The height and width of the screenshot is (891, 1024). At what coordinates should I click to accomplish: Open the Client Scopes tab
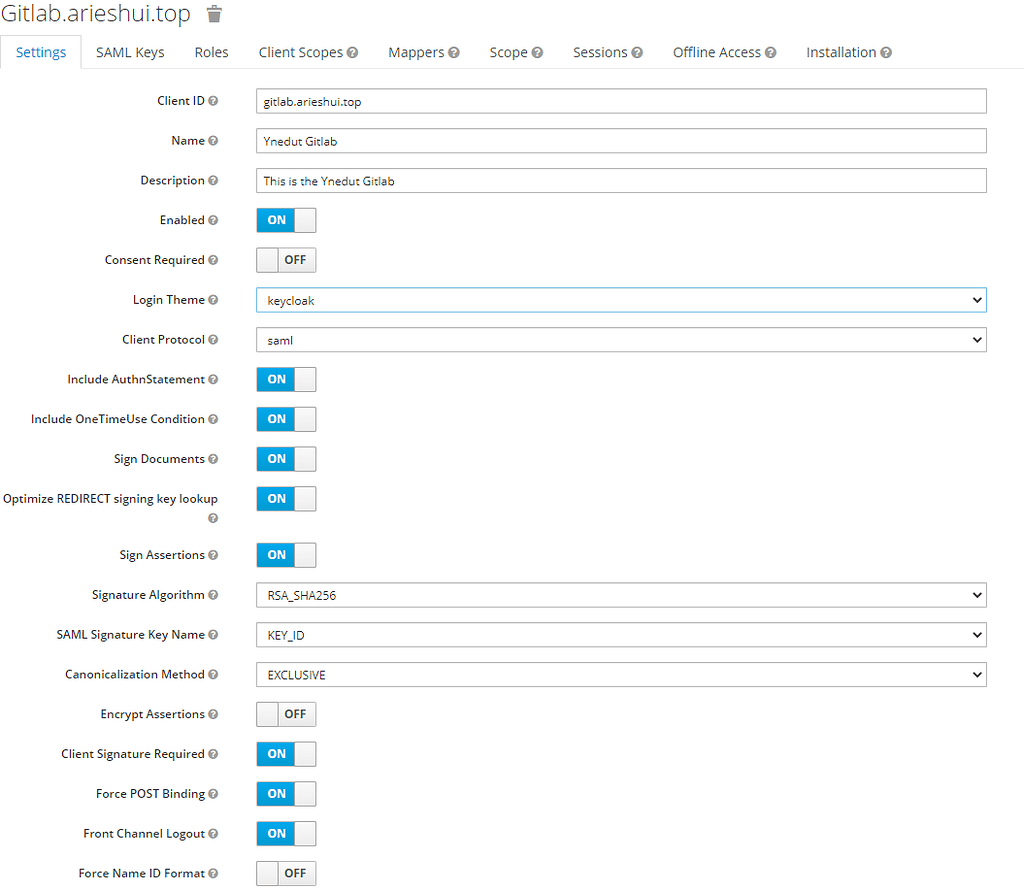tap(301, 52)
